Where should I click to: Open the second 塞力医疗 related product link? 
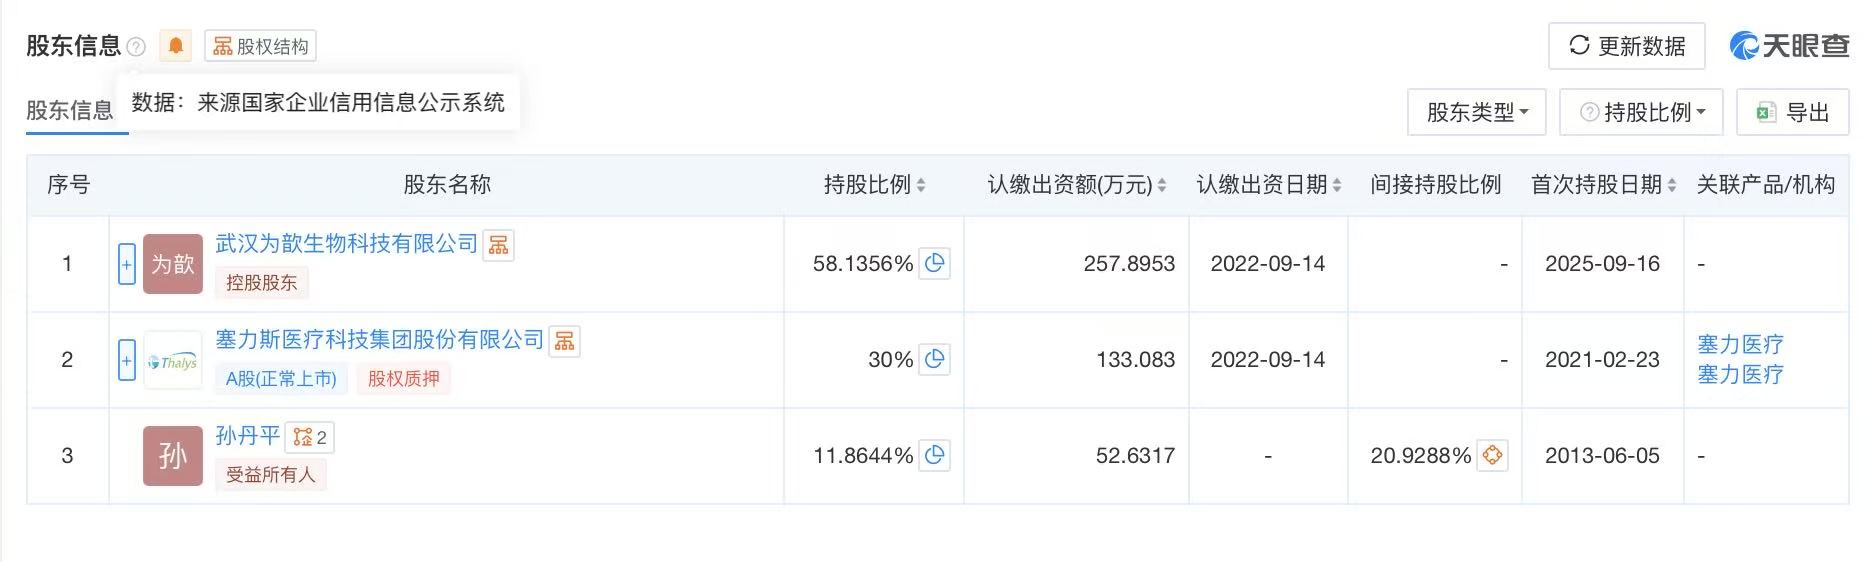(1740, 375)
